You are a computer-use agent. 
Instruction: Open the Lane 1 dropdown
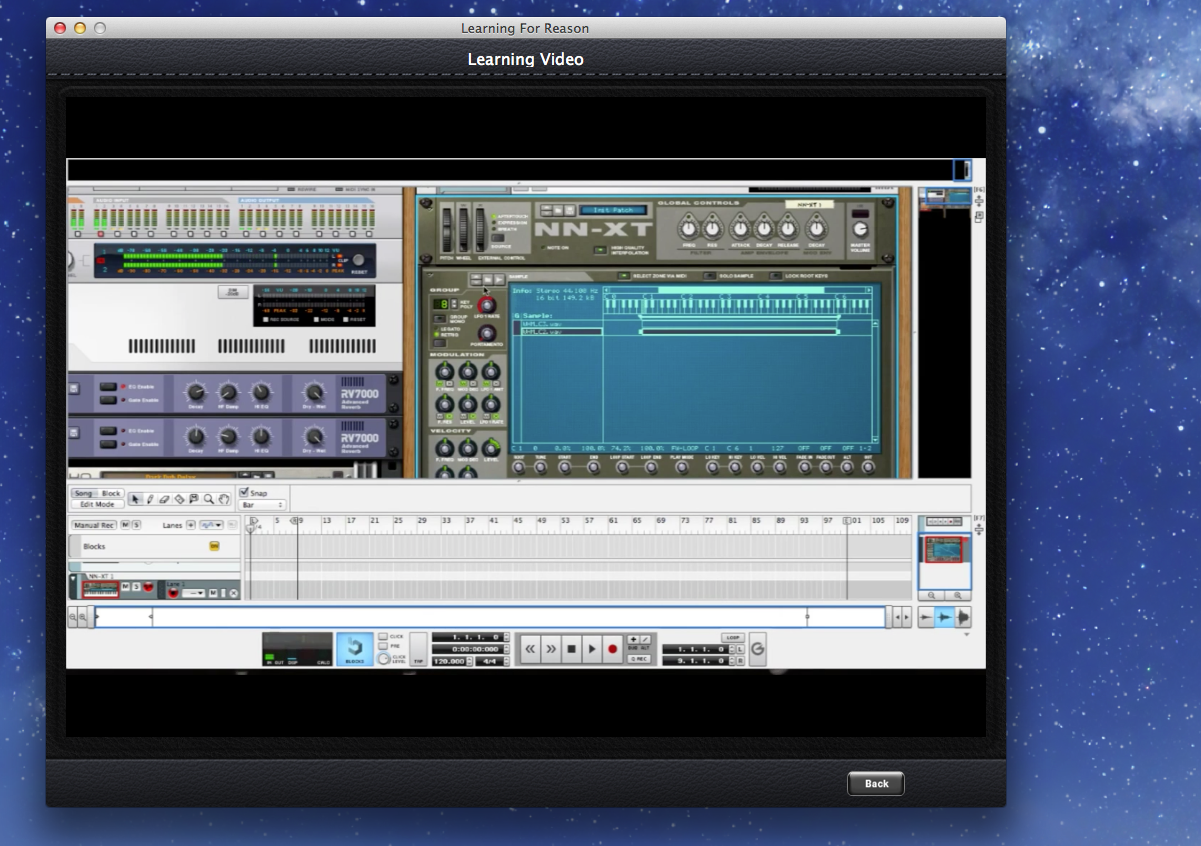193,593
